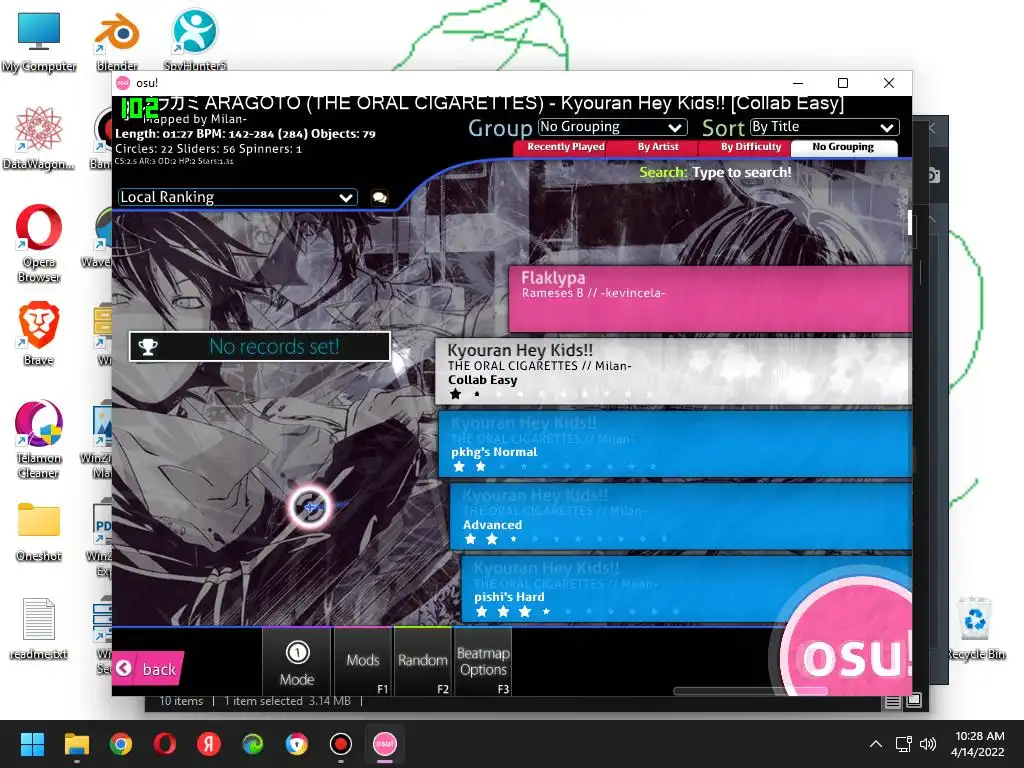Screen dimensions: 1024x768
Task: Open the Windows Start menu
Action: tap(32, 744)
